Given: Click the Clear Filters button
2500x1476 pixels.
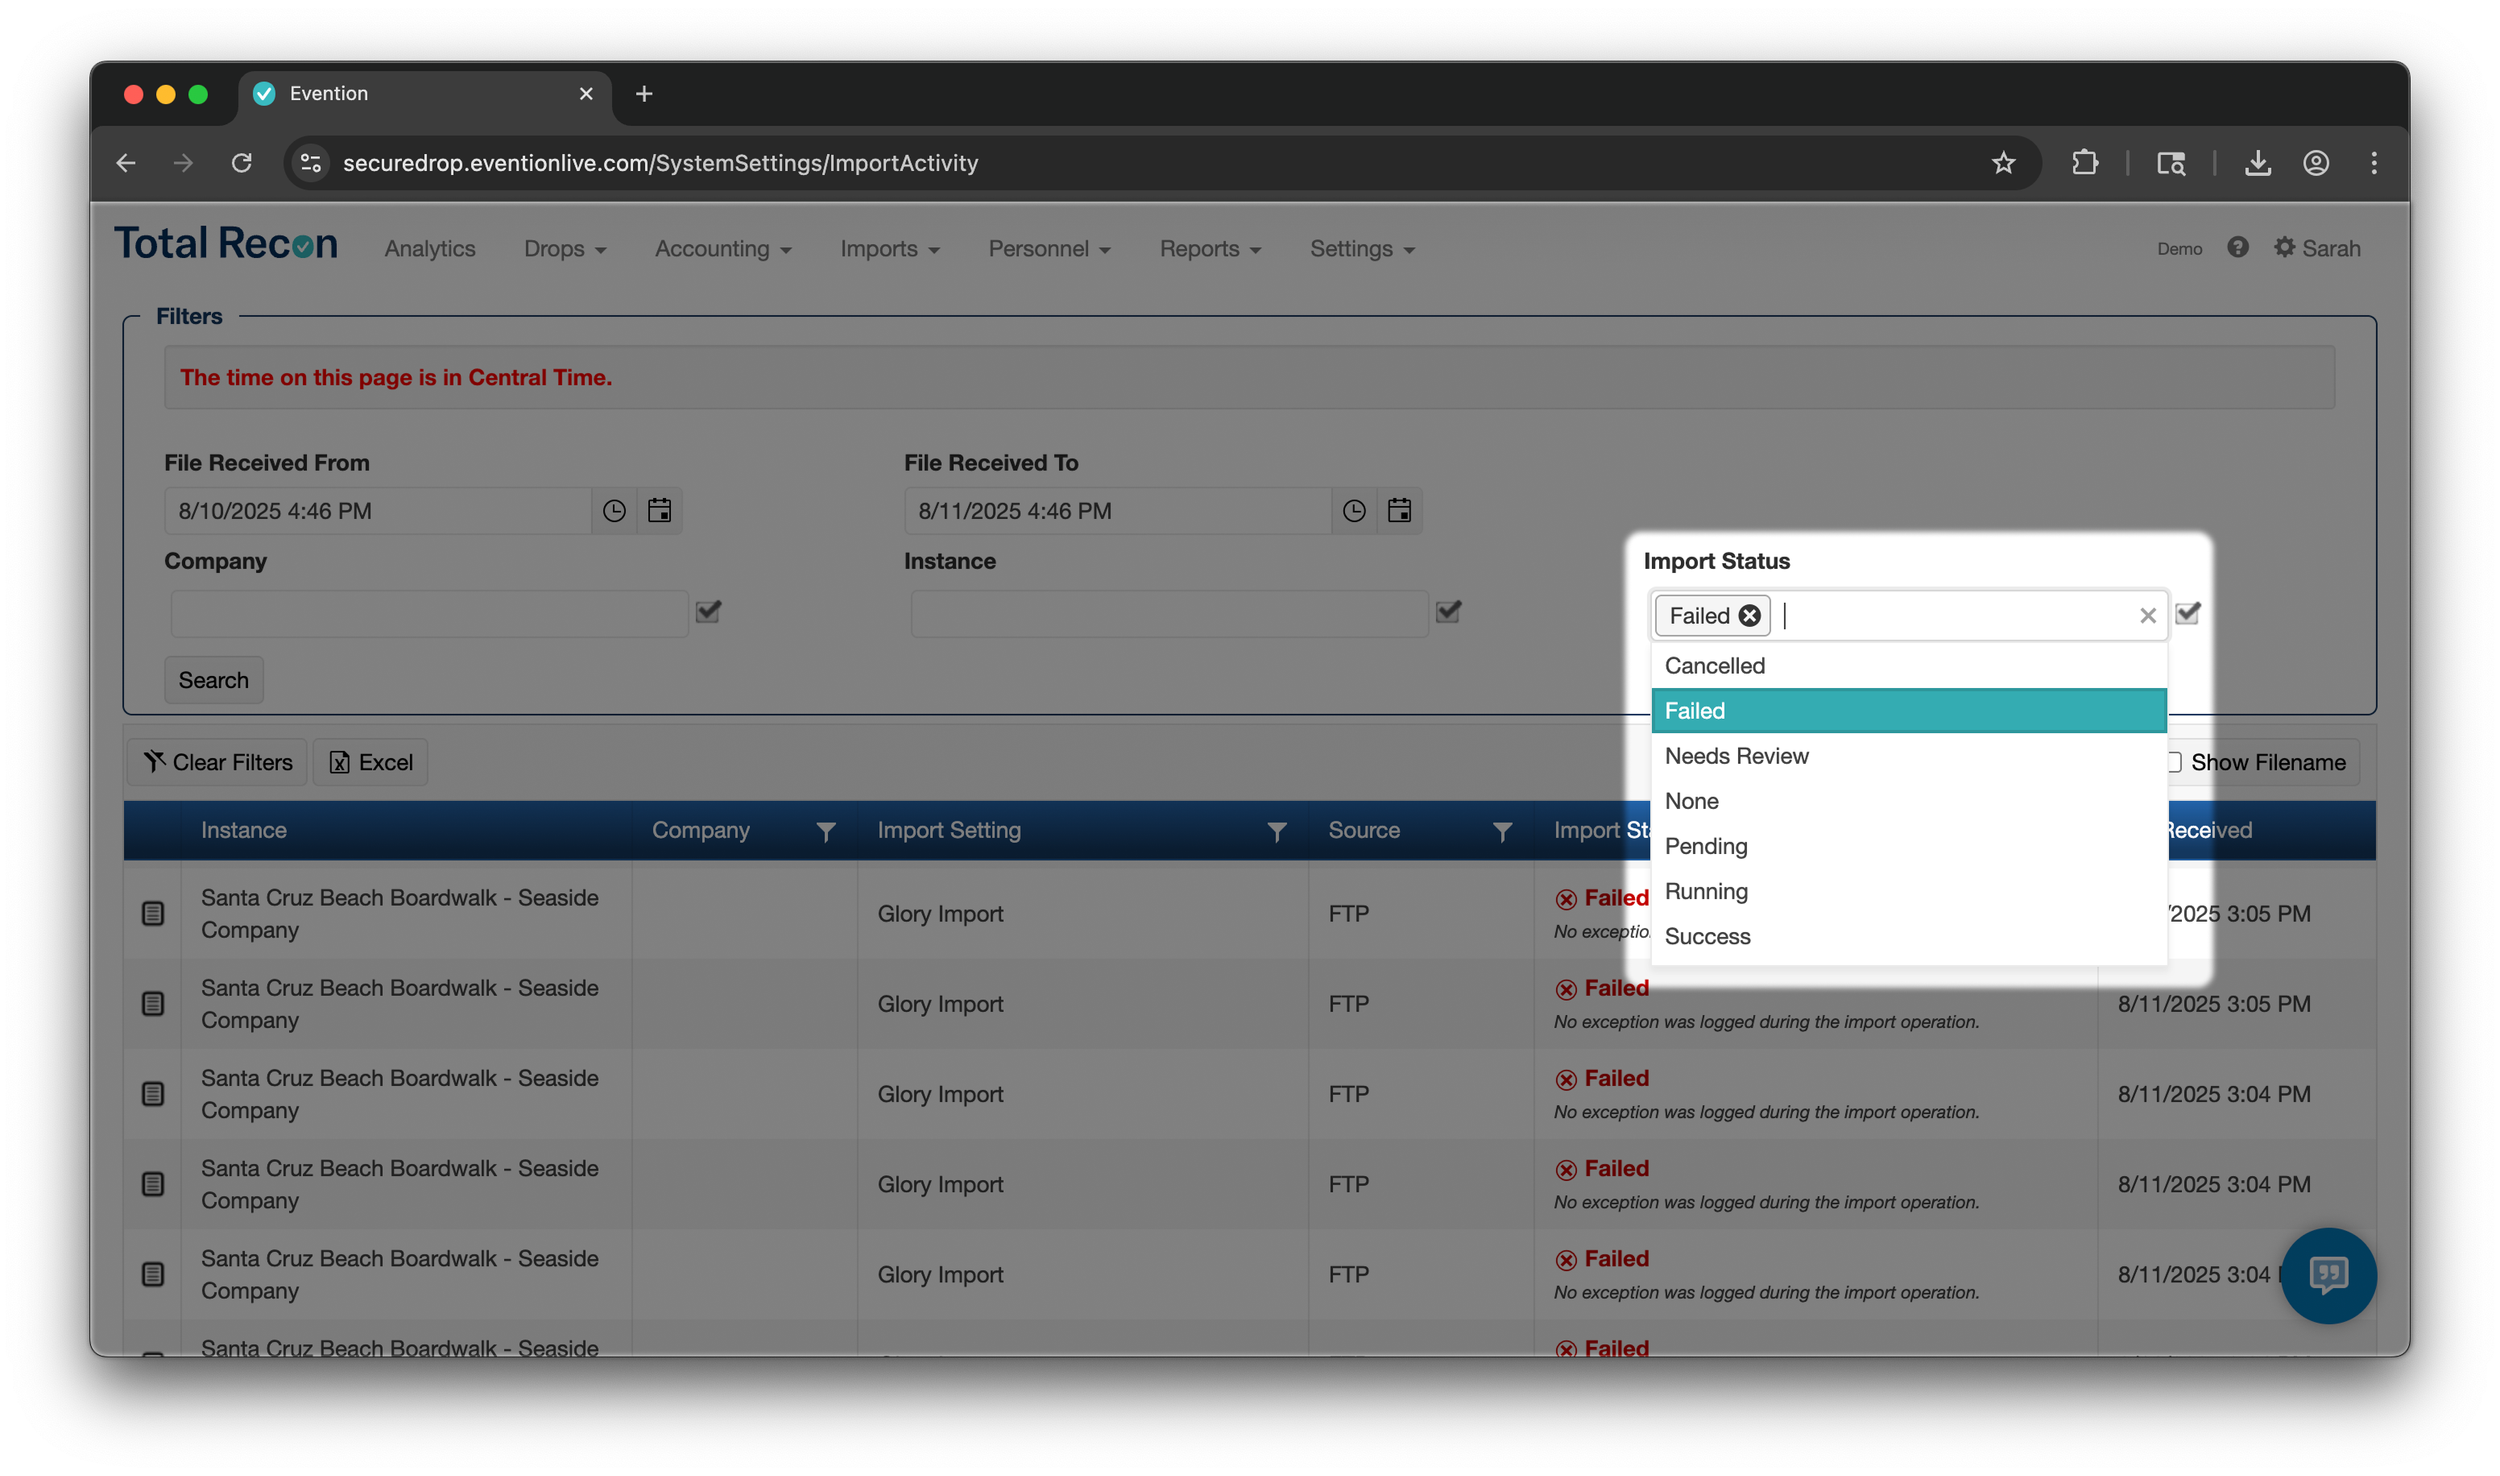Looking at the screenshot, I should [218, 762].
